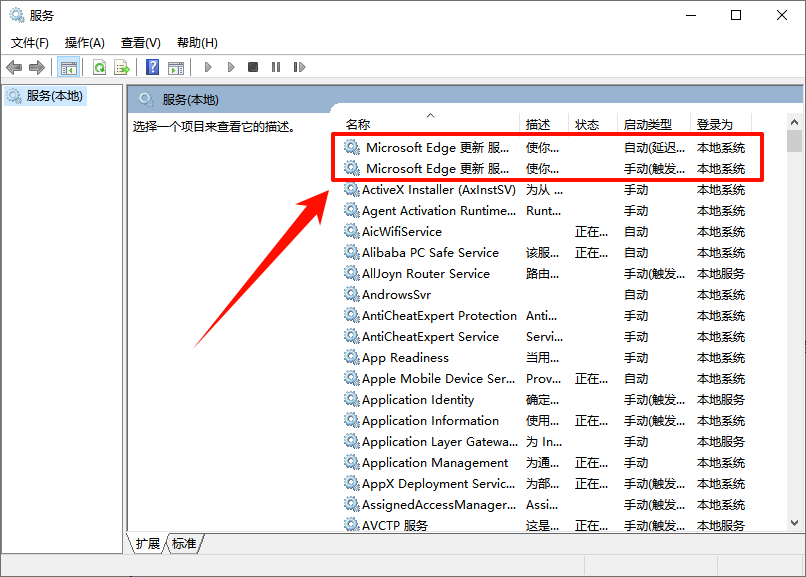
Task: Click the Refresh toolbar icon
Action: click(100, 67)
